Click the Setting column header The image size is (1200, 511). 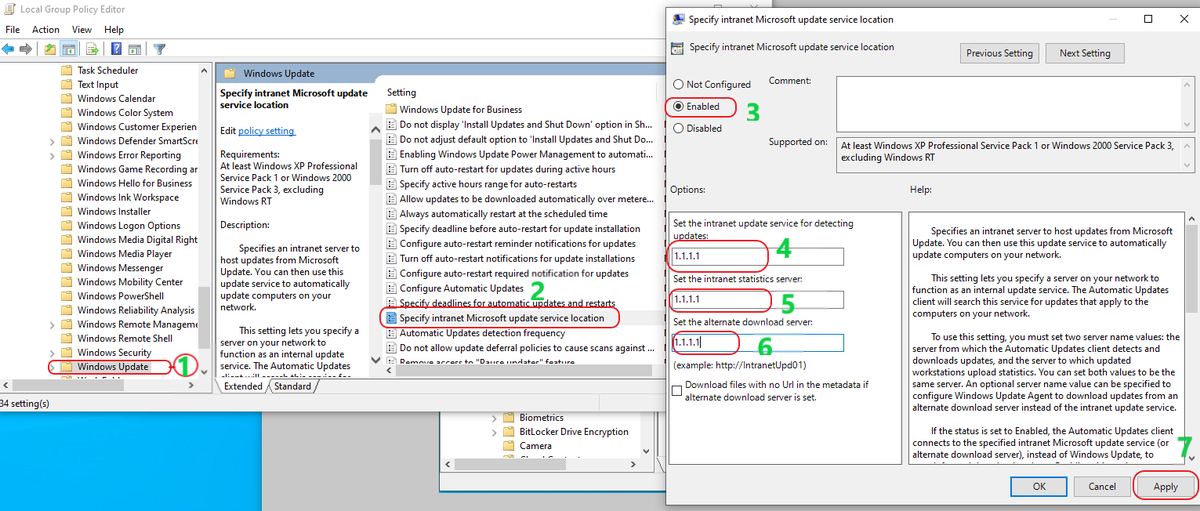tap(402, 93)
